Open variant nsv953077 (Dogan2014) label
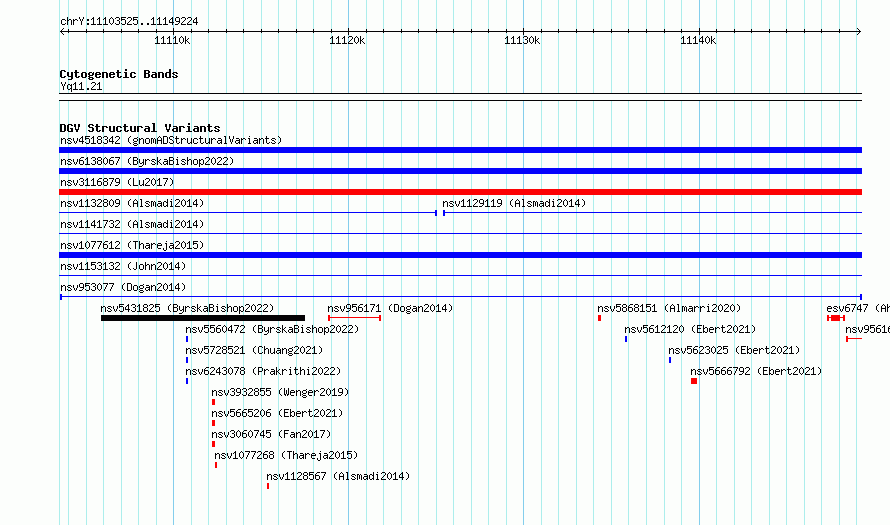 123,287
